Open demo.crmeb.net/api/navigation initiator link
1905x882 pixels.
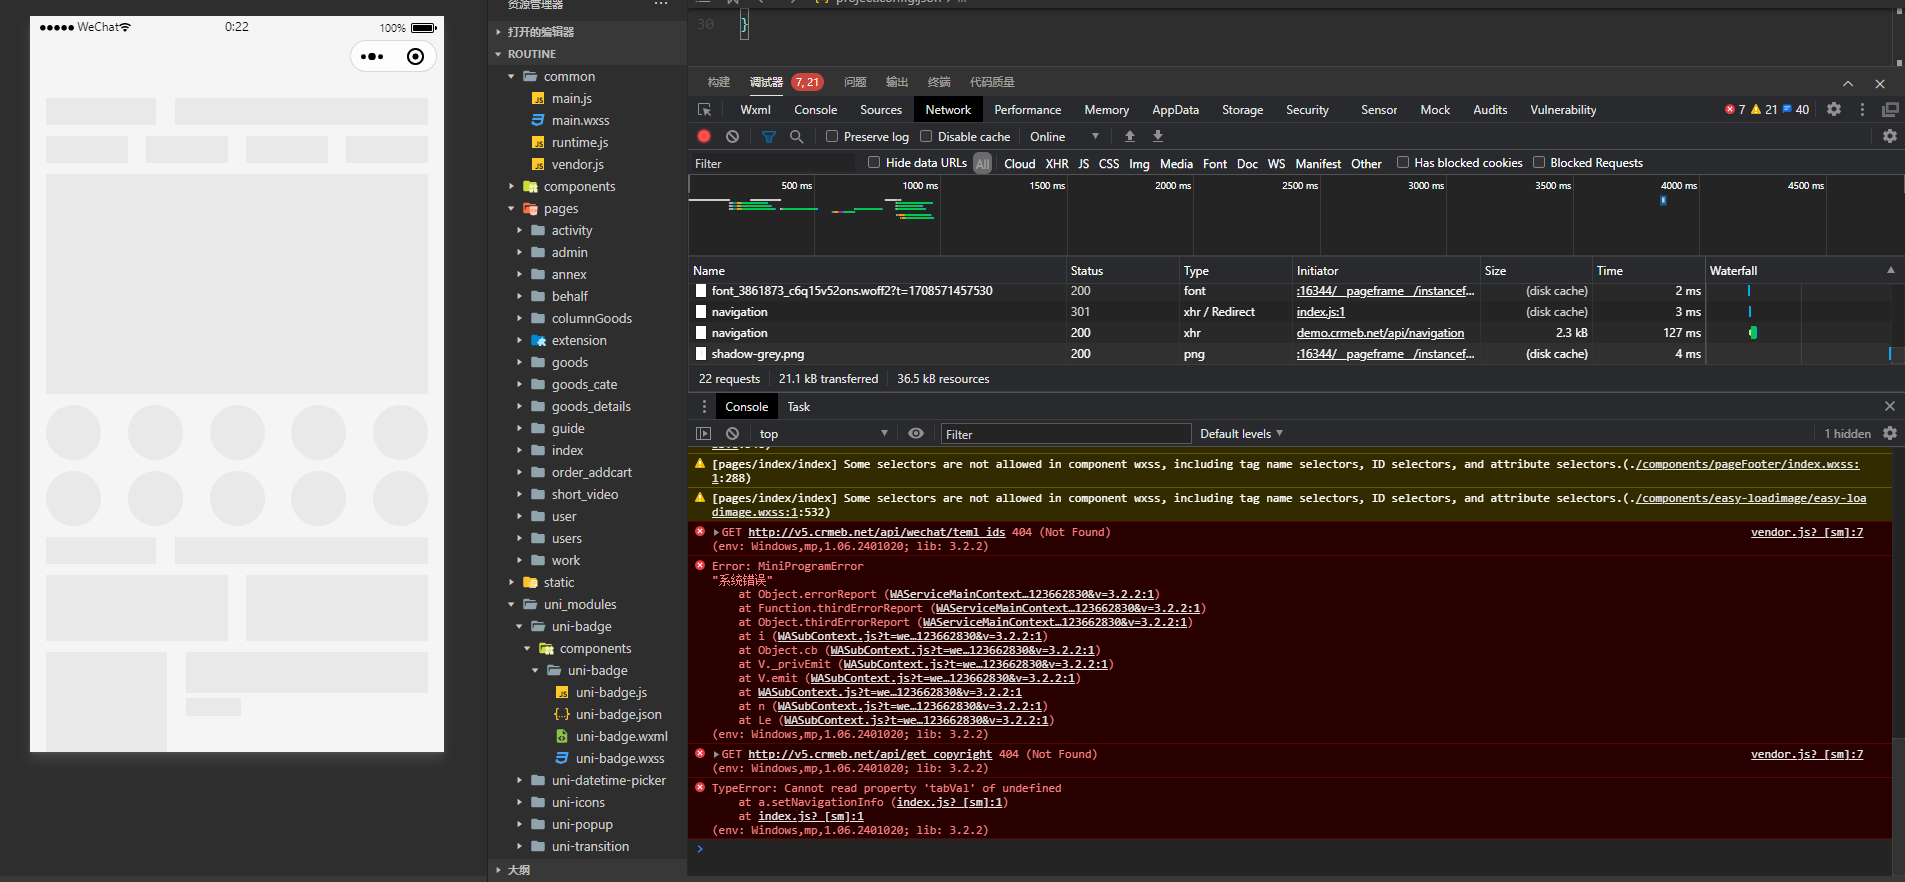pyautogui.click(x=1380, y=333)
